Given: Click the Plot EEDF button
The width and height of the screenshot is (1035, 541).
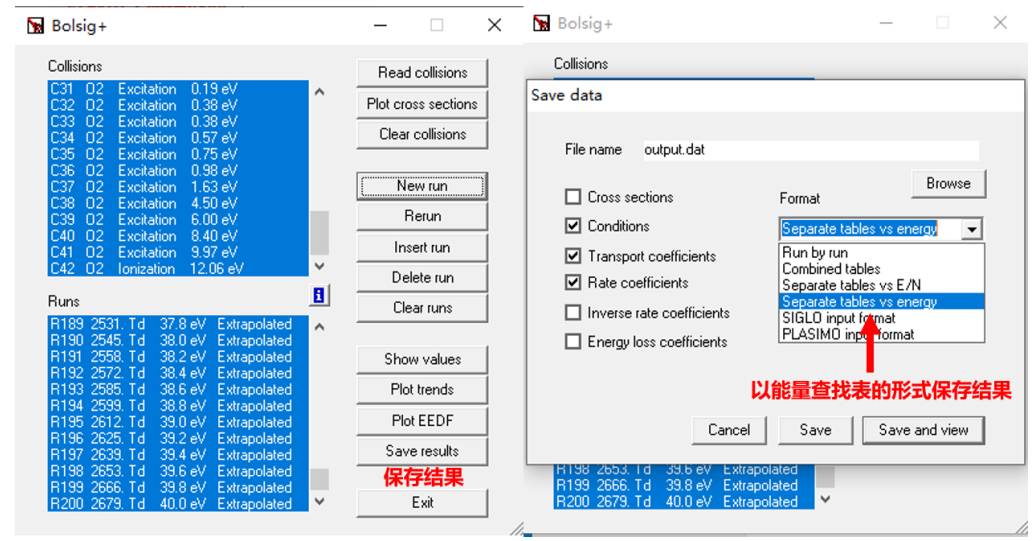Looking at the screenshot, I should click(422, 420).
